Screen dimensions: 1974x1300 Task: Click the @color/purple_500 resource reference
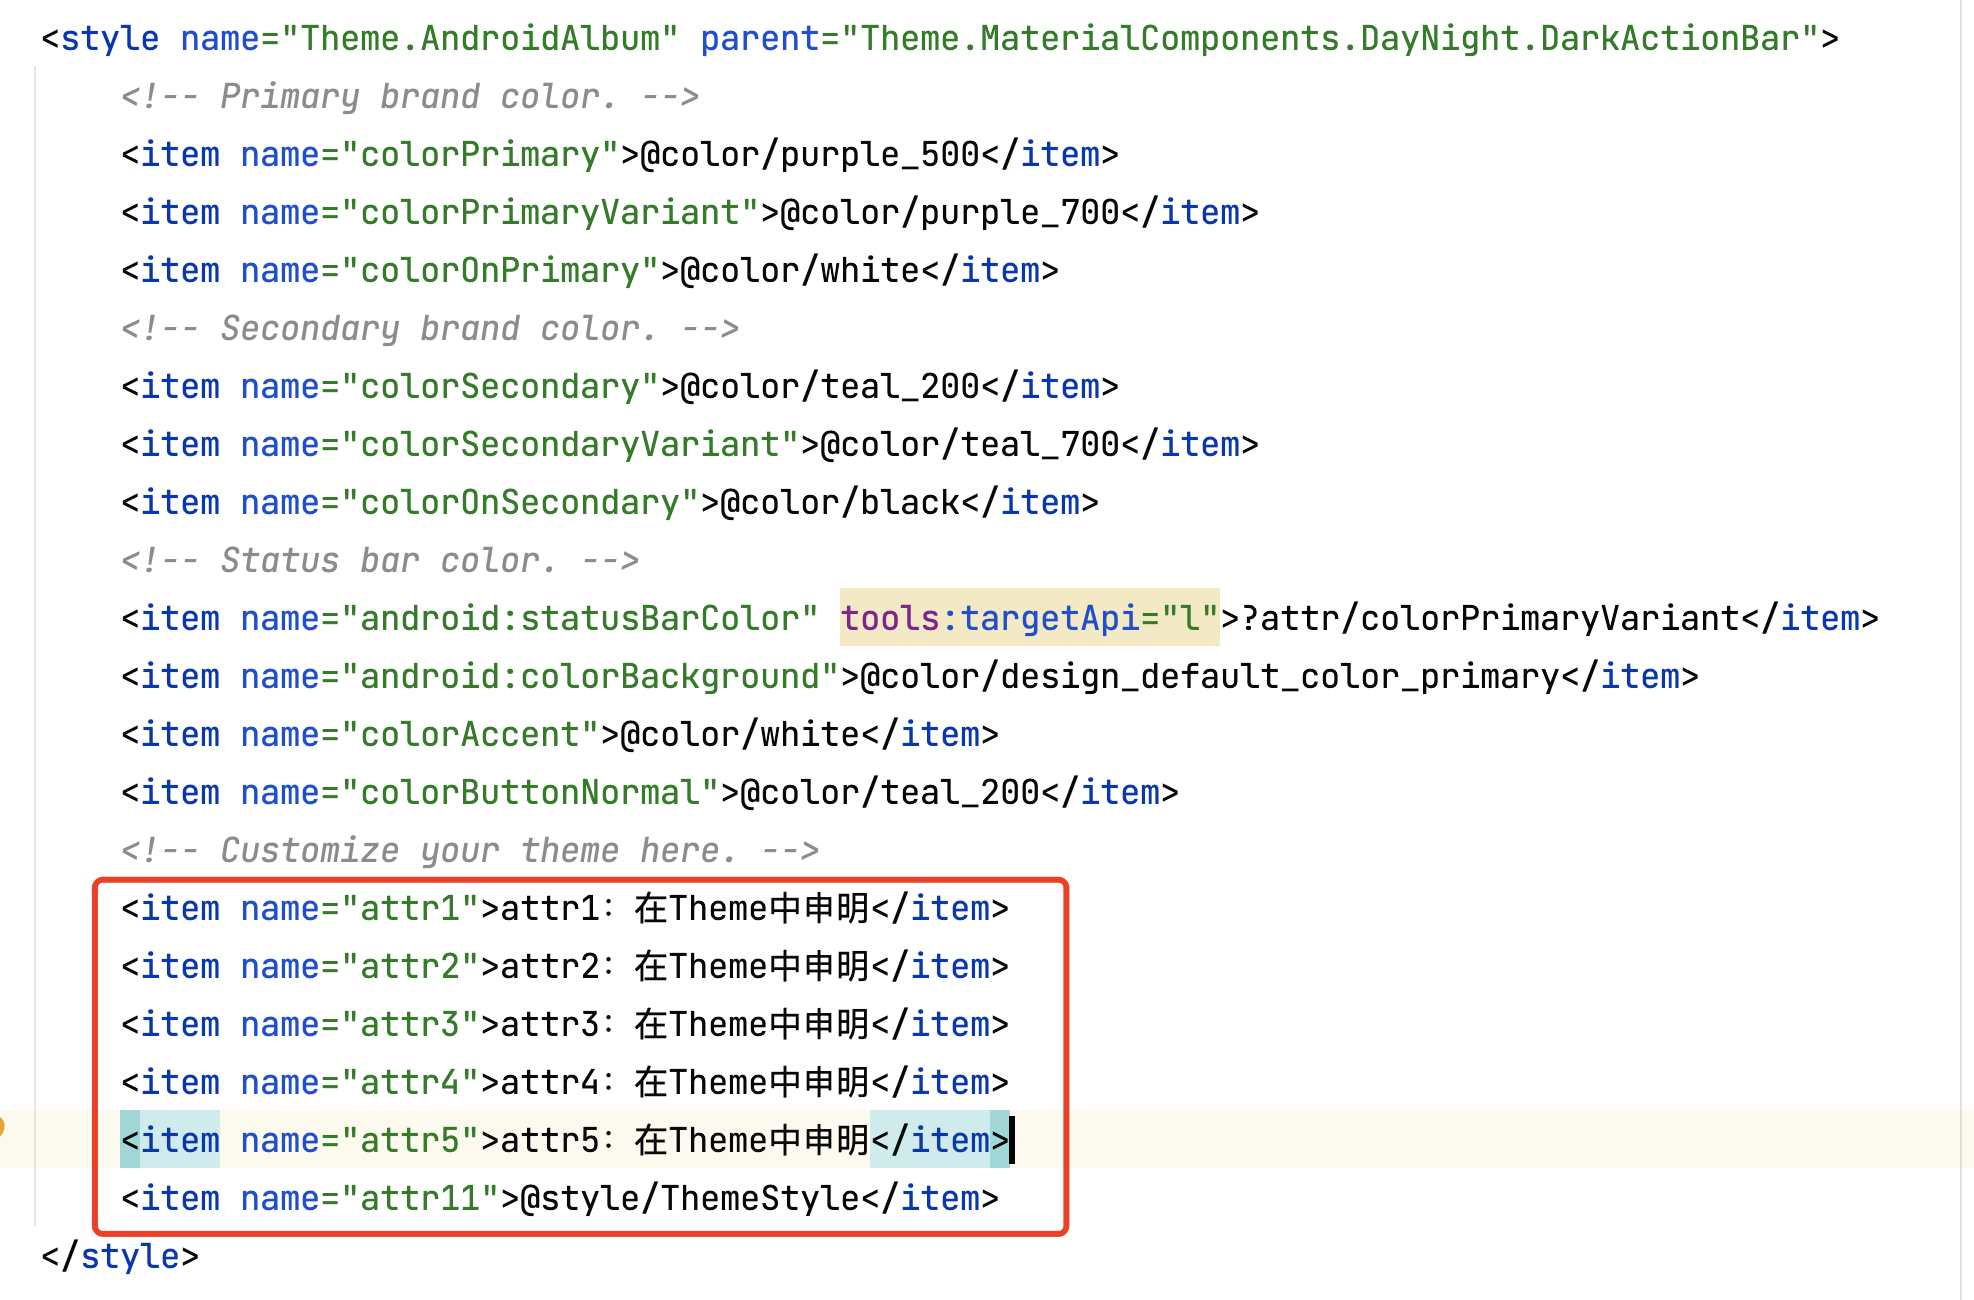810,155
